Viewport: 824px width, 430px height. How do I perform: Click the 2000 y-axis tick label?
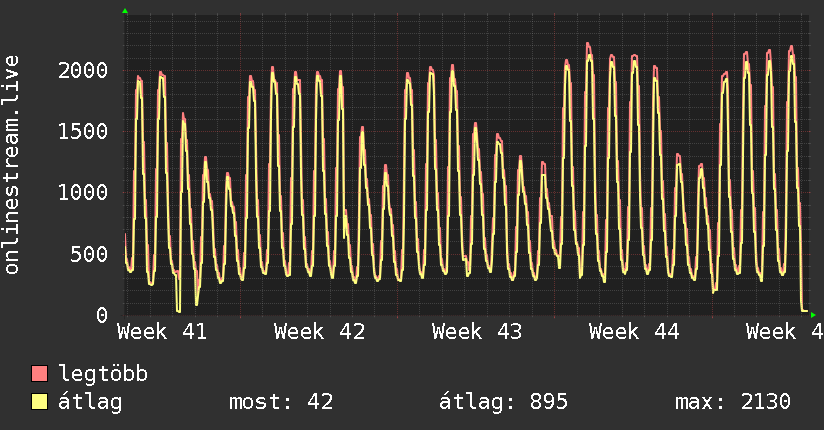coord(83,70)
